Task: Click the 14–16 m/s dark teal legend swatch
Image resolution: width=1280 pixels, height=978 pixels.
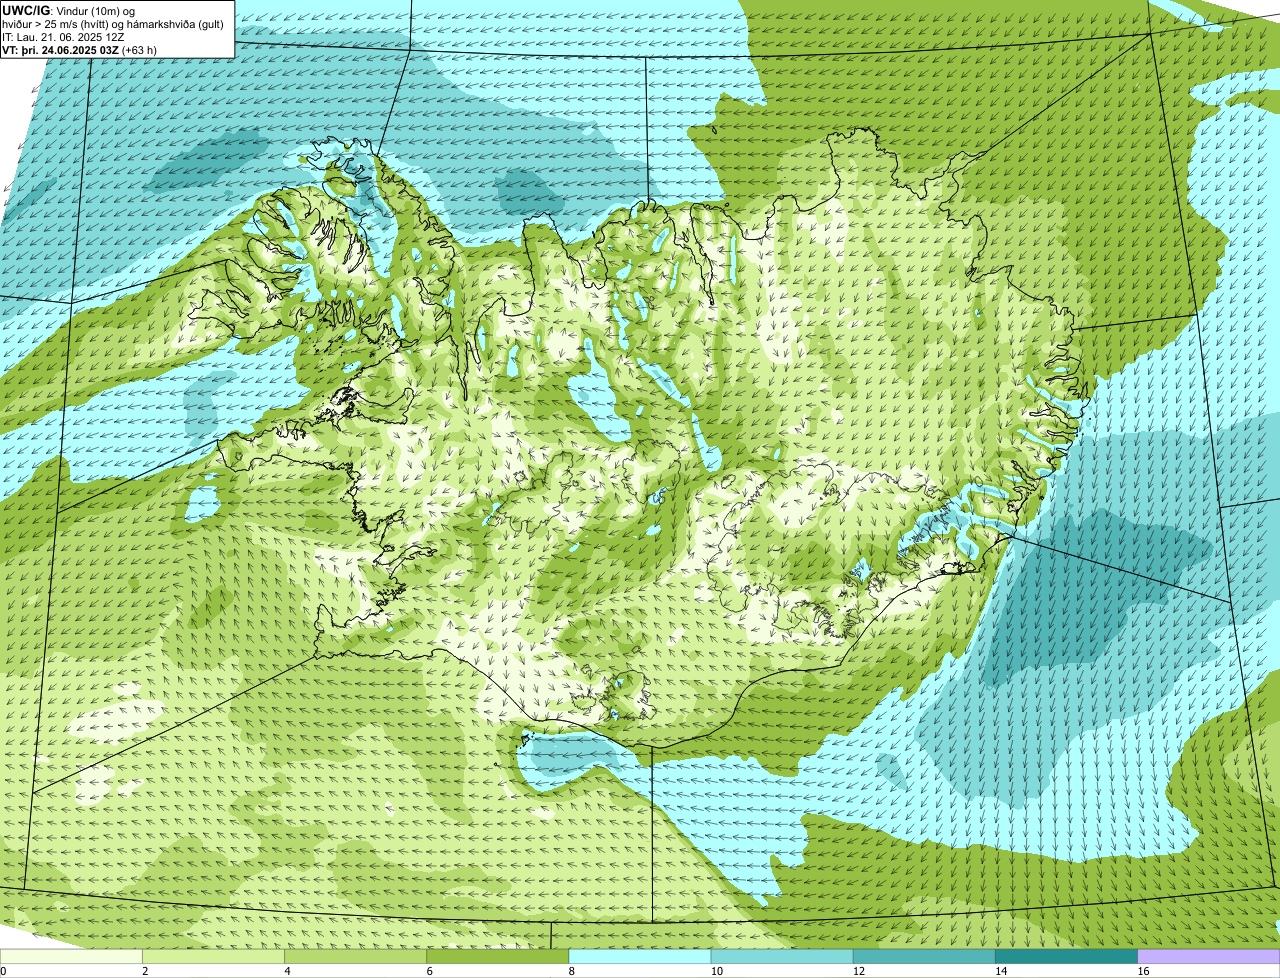Action: coord(1067,957)
